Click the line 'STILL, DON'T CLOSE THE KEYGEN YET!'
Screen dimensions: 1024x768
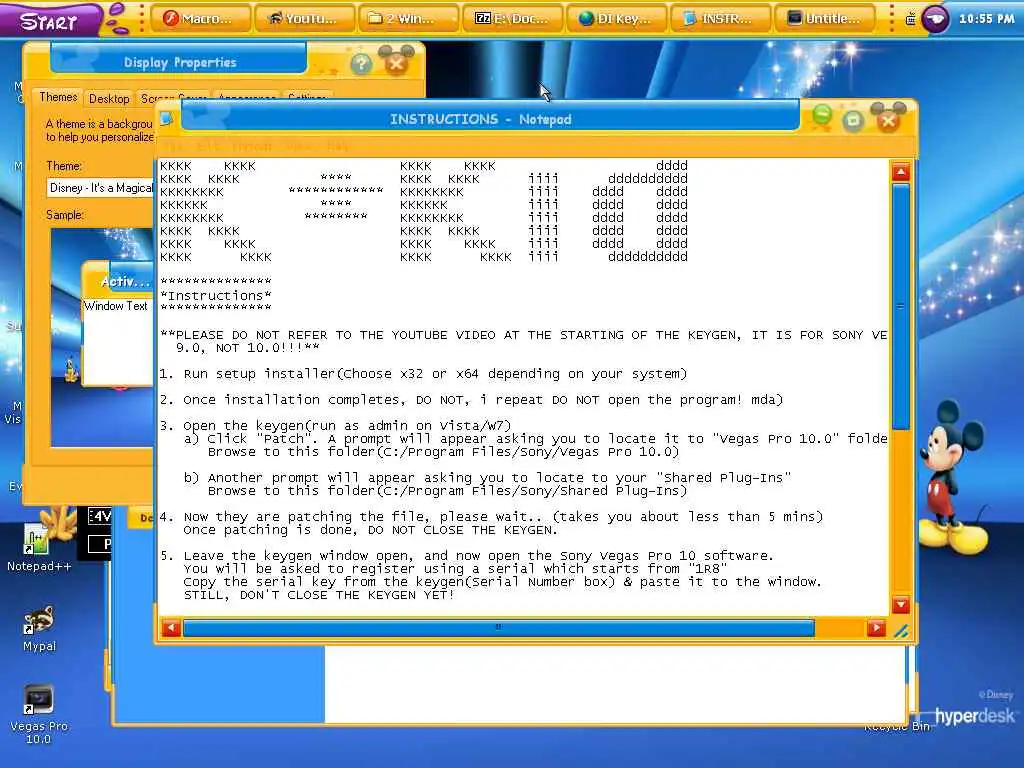click(x=319, y=595)
